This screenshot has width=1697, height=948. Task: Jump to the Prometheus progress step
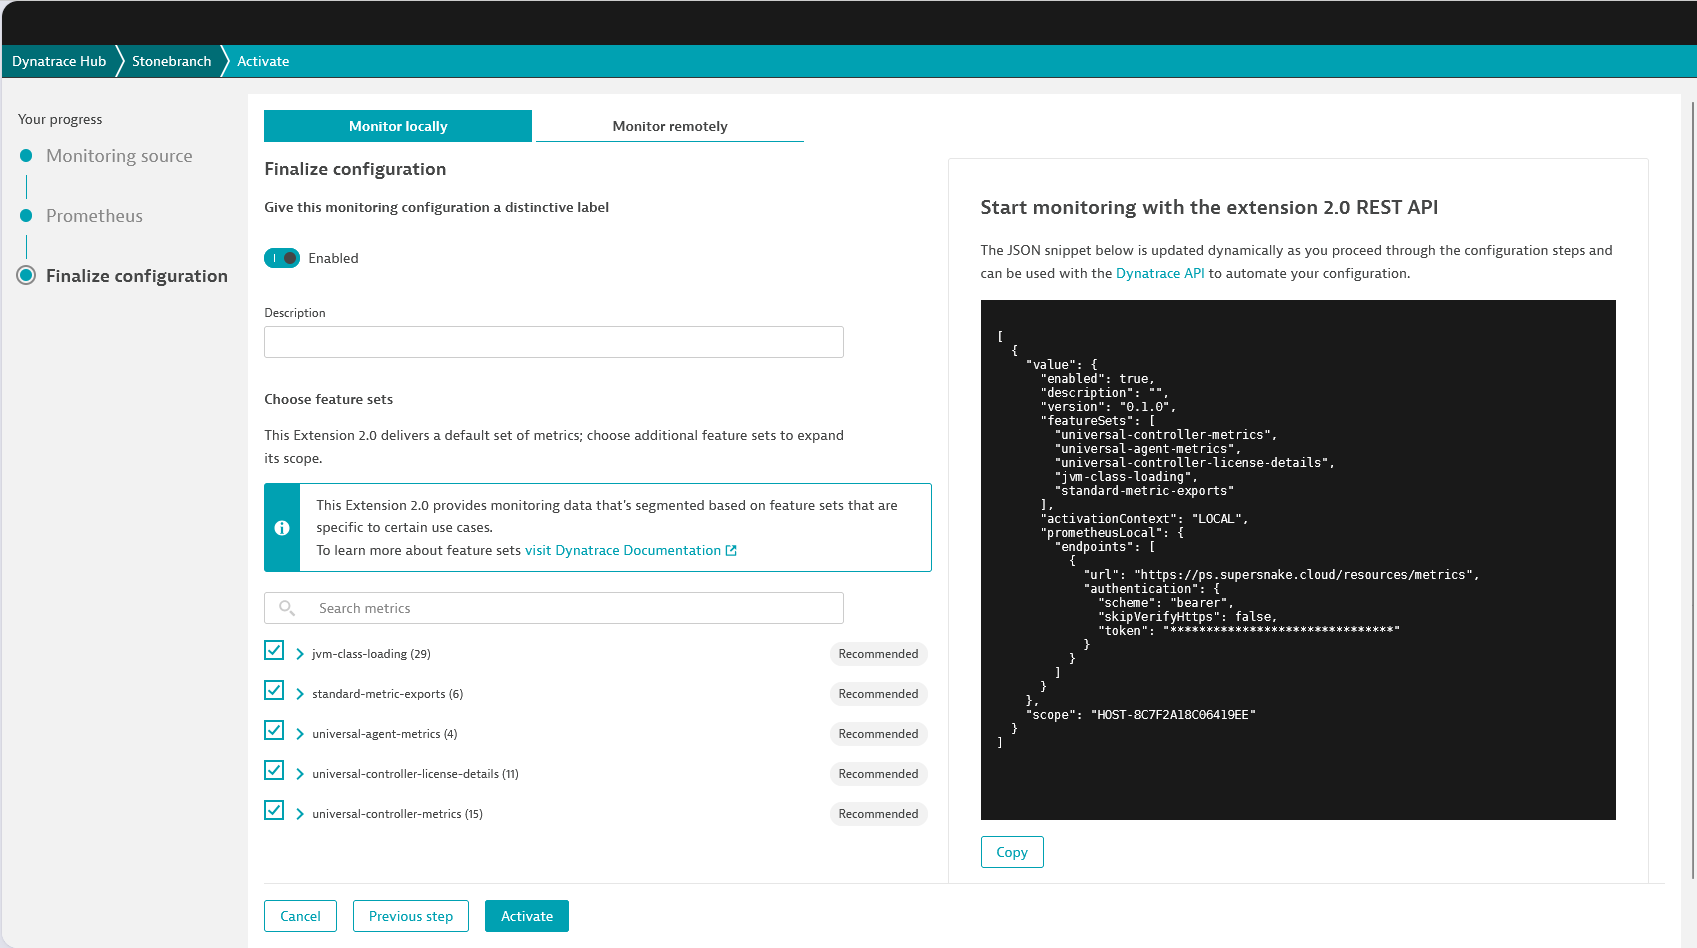tap(94, 216)
